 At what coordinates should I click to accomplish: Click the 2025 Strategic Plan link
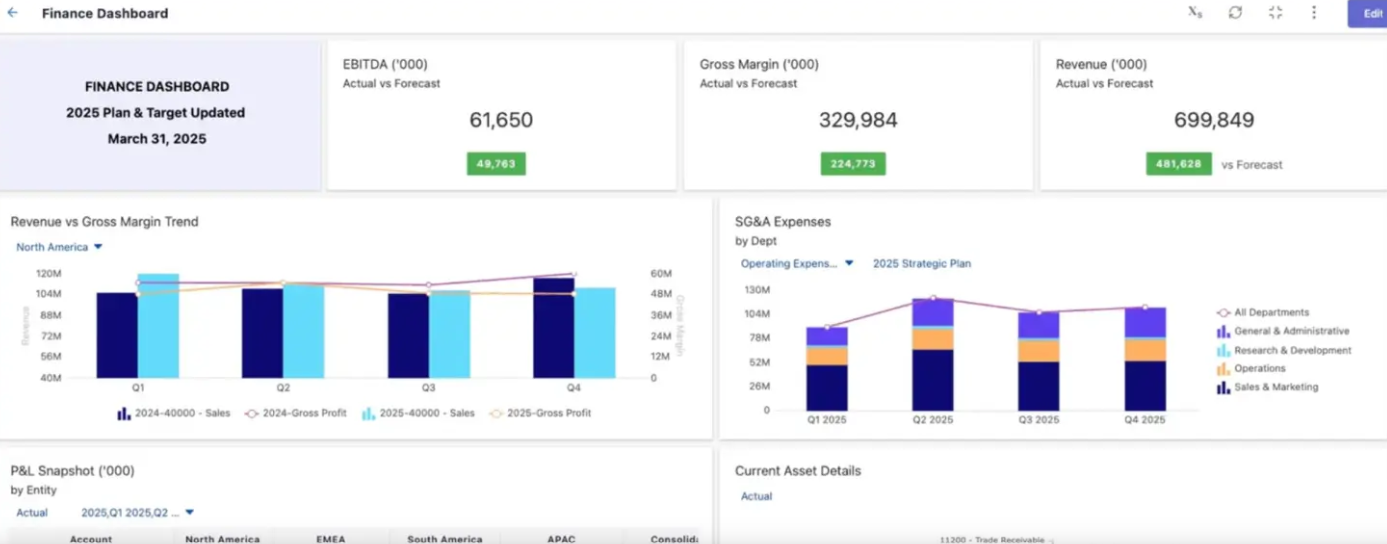coord(921,264)
